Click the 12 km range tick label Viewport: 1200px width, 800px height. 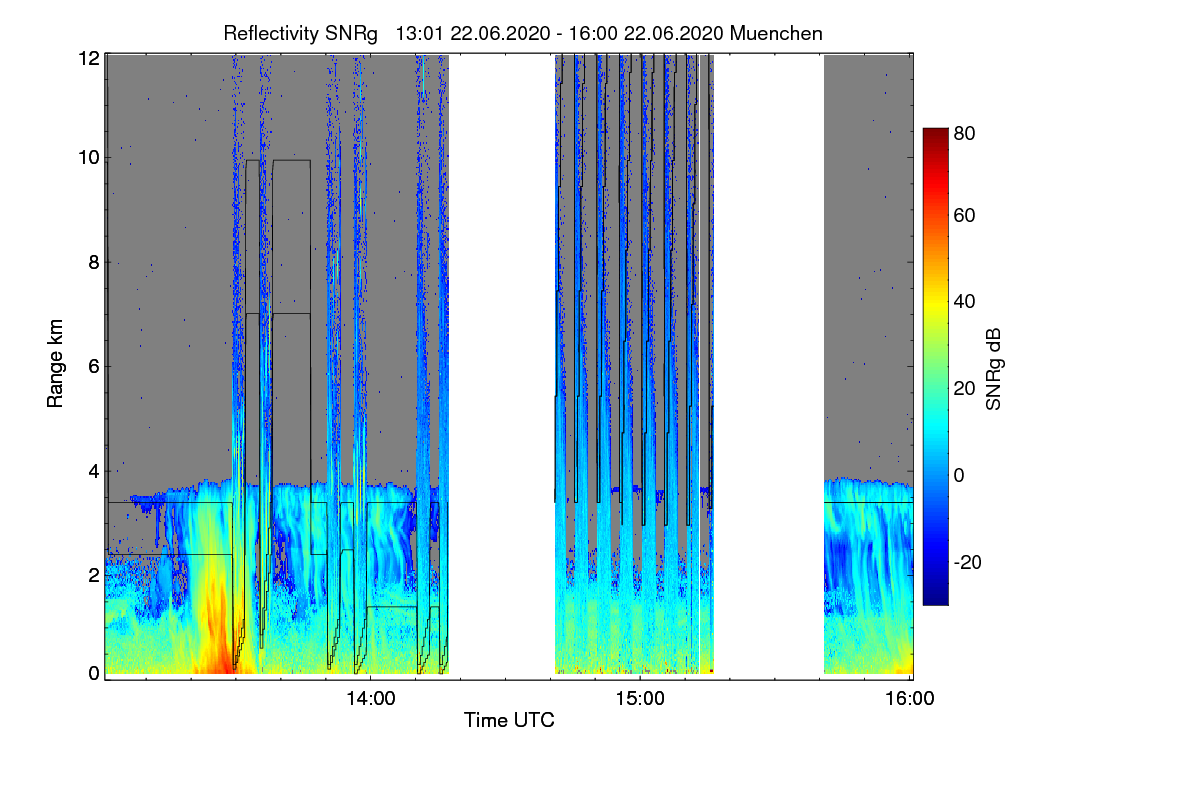pos(89,58)
